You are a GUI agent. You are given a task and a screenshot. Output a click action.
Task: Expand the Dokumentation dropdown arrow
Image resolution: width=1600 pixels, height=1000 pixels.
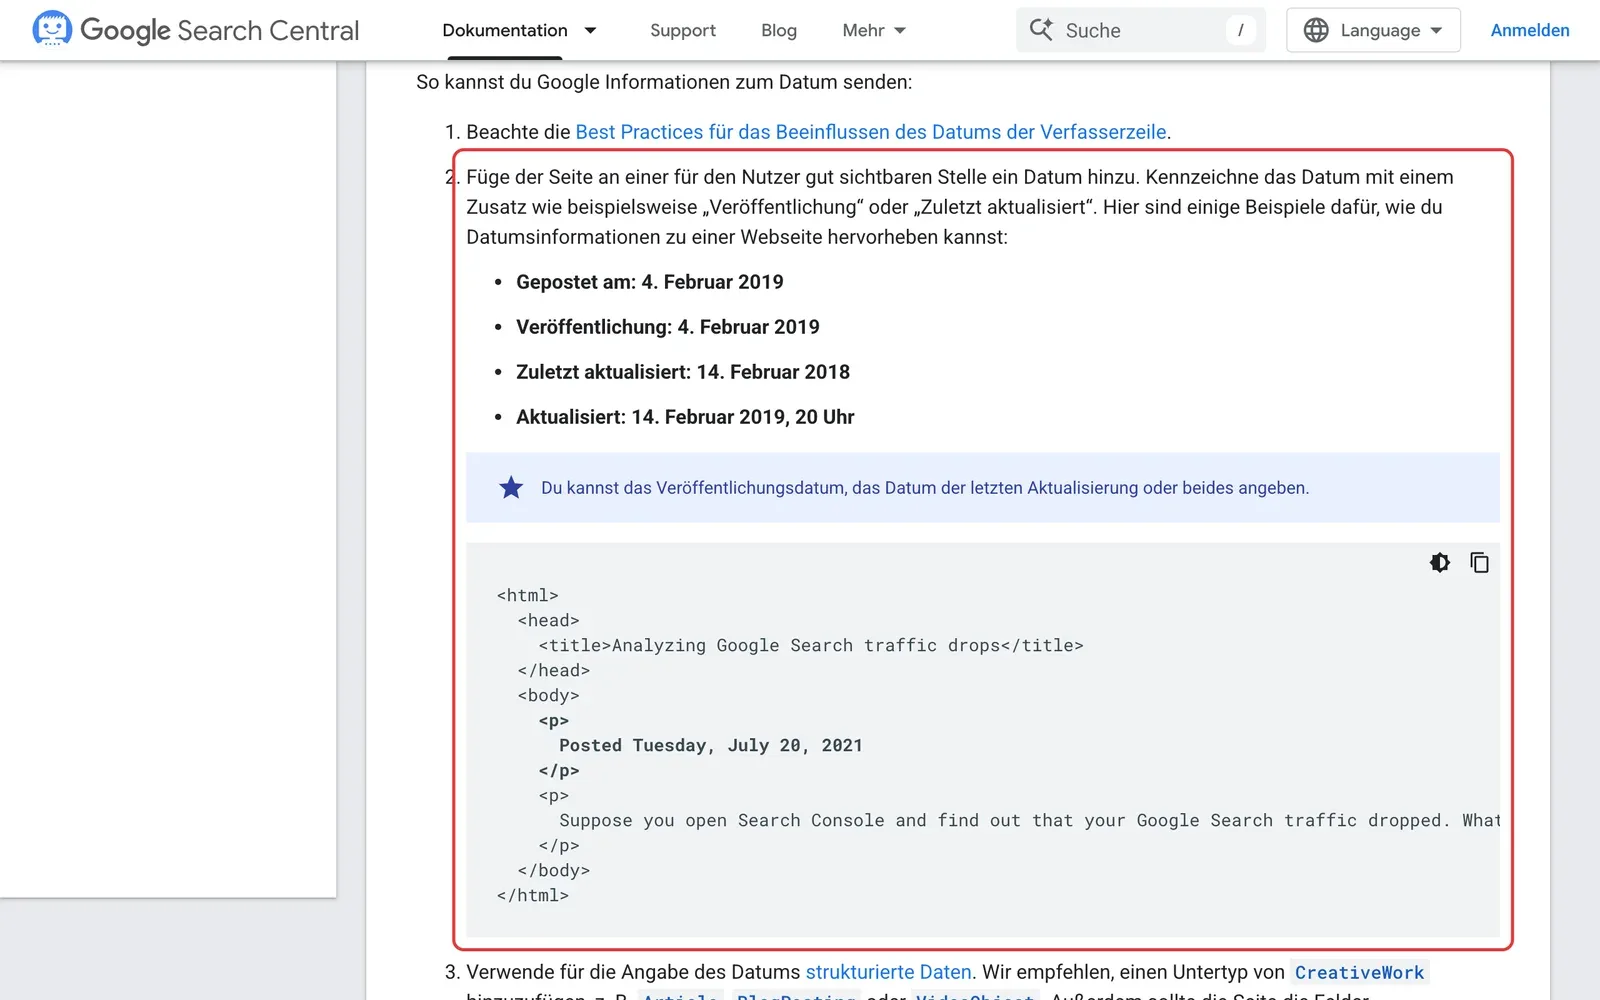click(590, 30)
